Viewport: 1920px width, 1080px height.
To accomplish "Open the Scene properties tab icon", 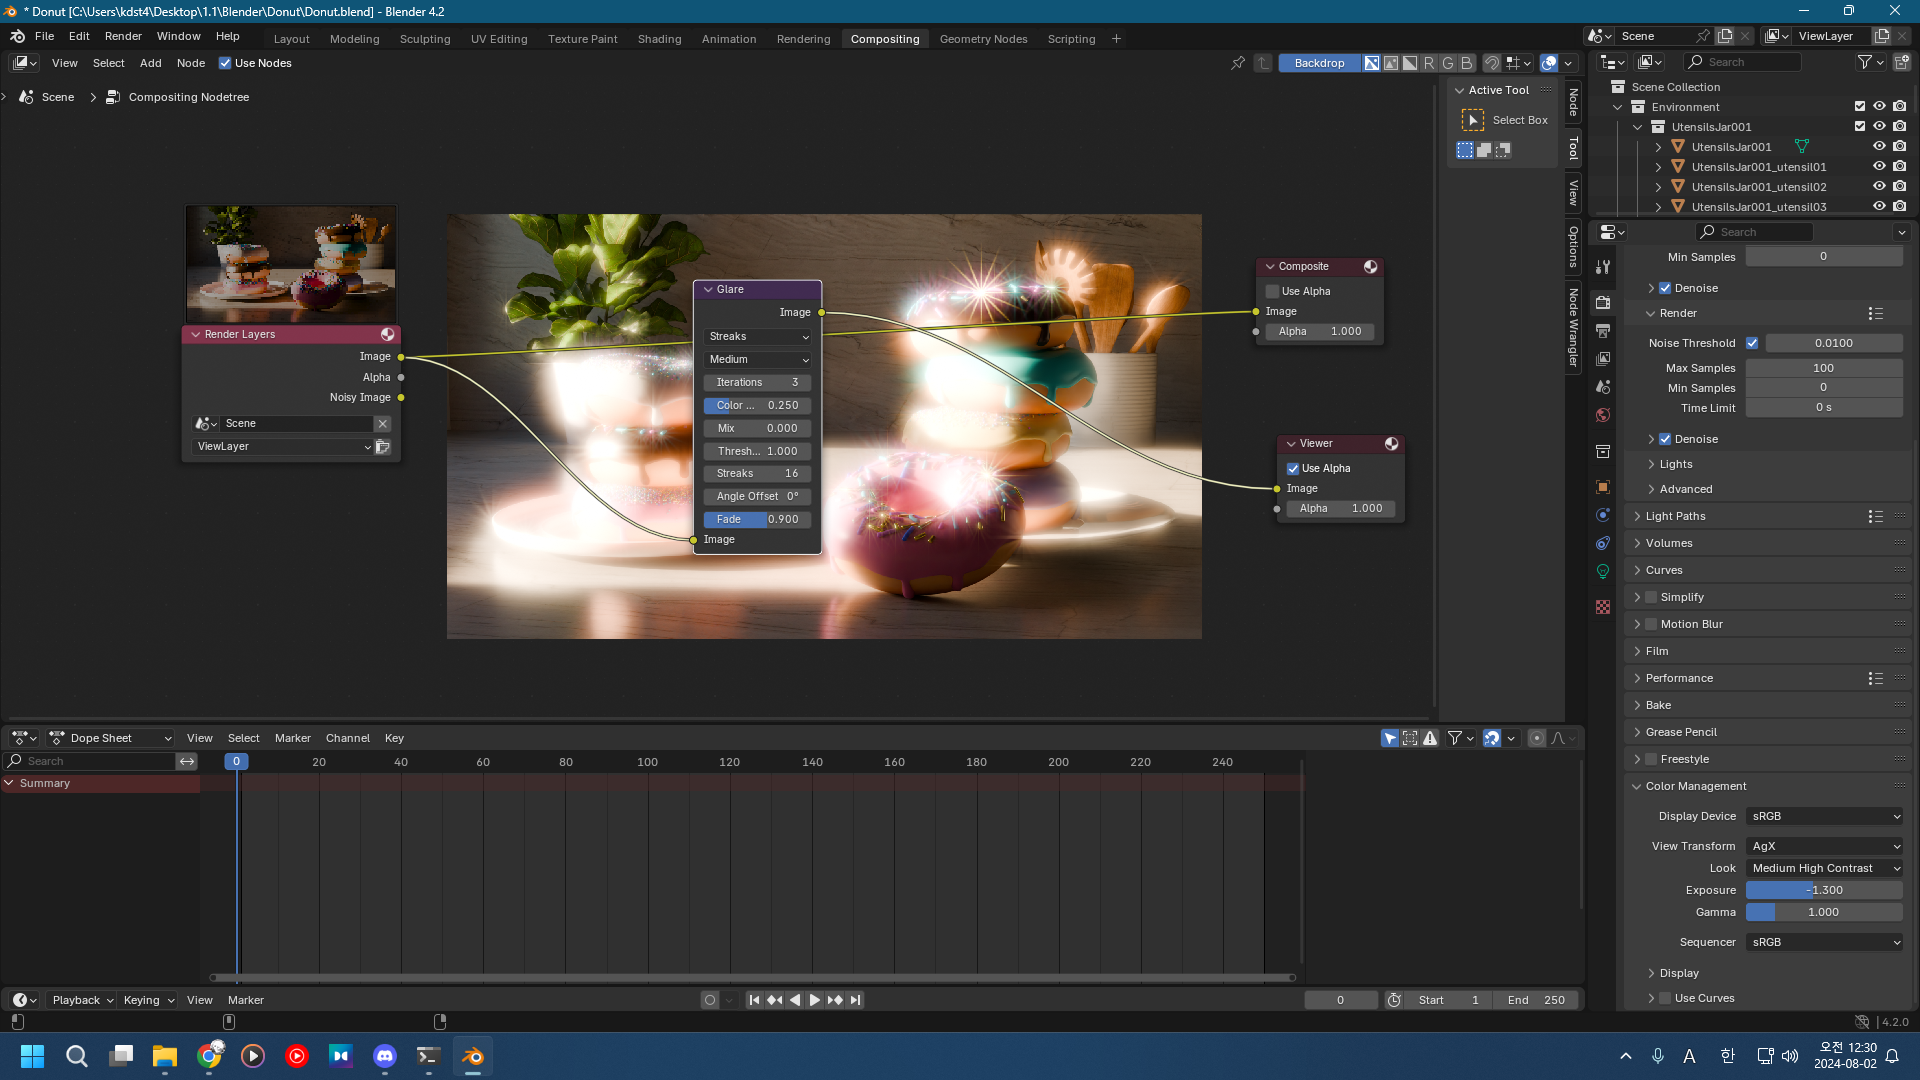I will coord(1603,386).
